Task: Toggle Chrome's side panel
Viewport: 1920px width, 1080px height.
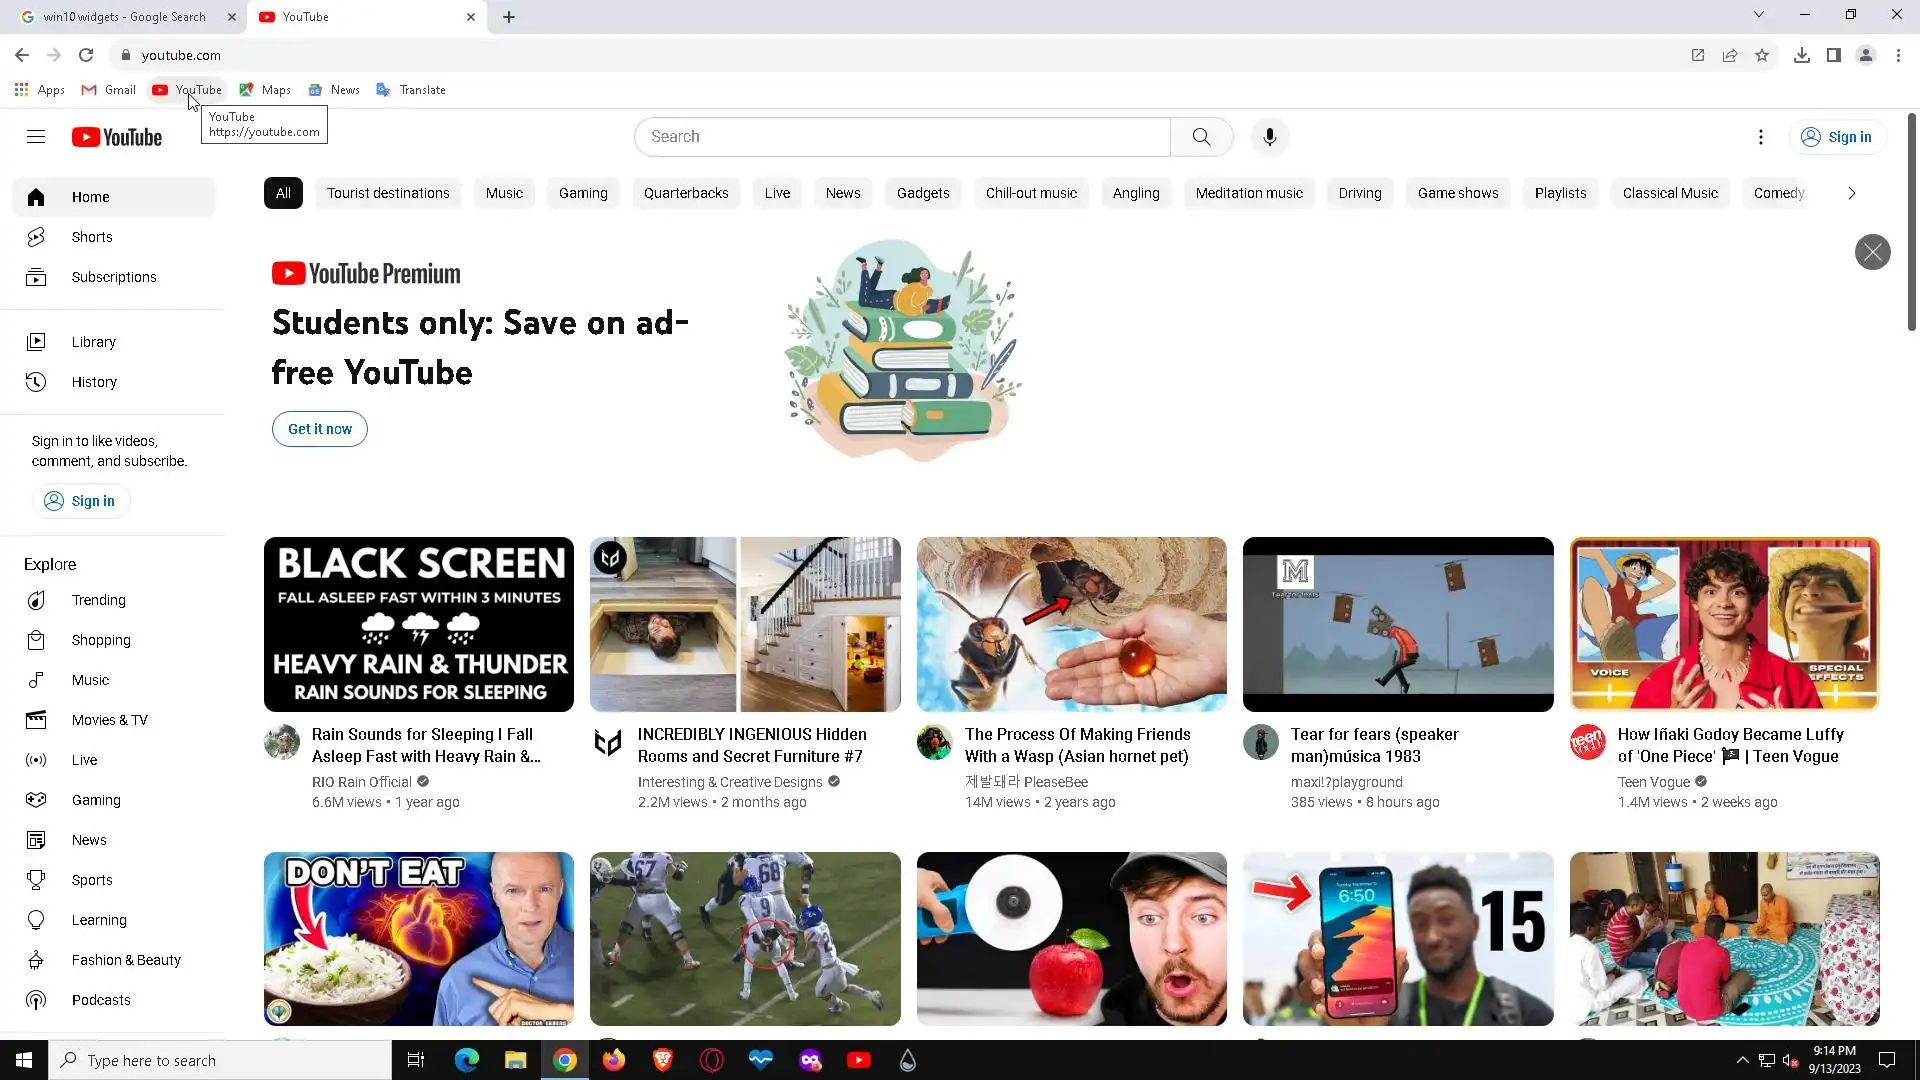Action: click(x=1833, y=55)
